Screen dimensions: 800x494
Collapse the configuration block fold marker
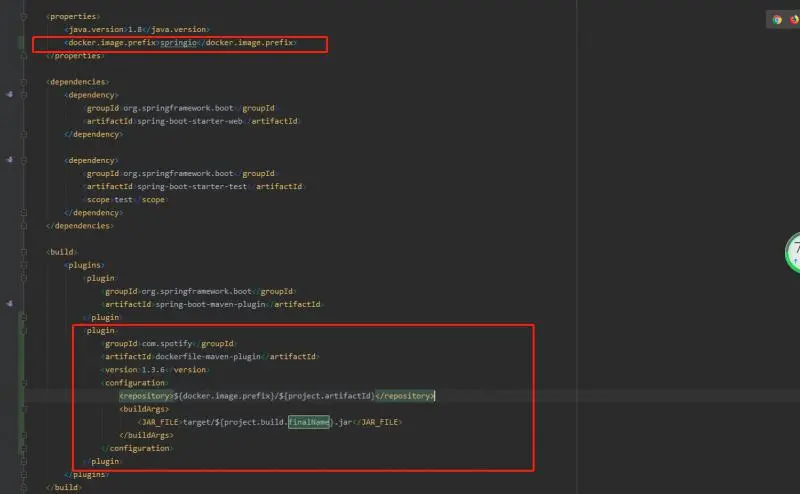coord(23,383)
